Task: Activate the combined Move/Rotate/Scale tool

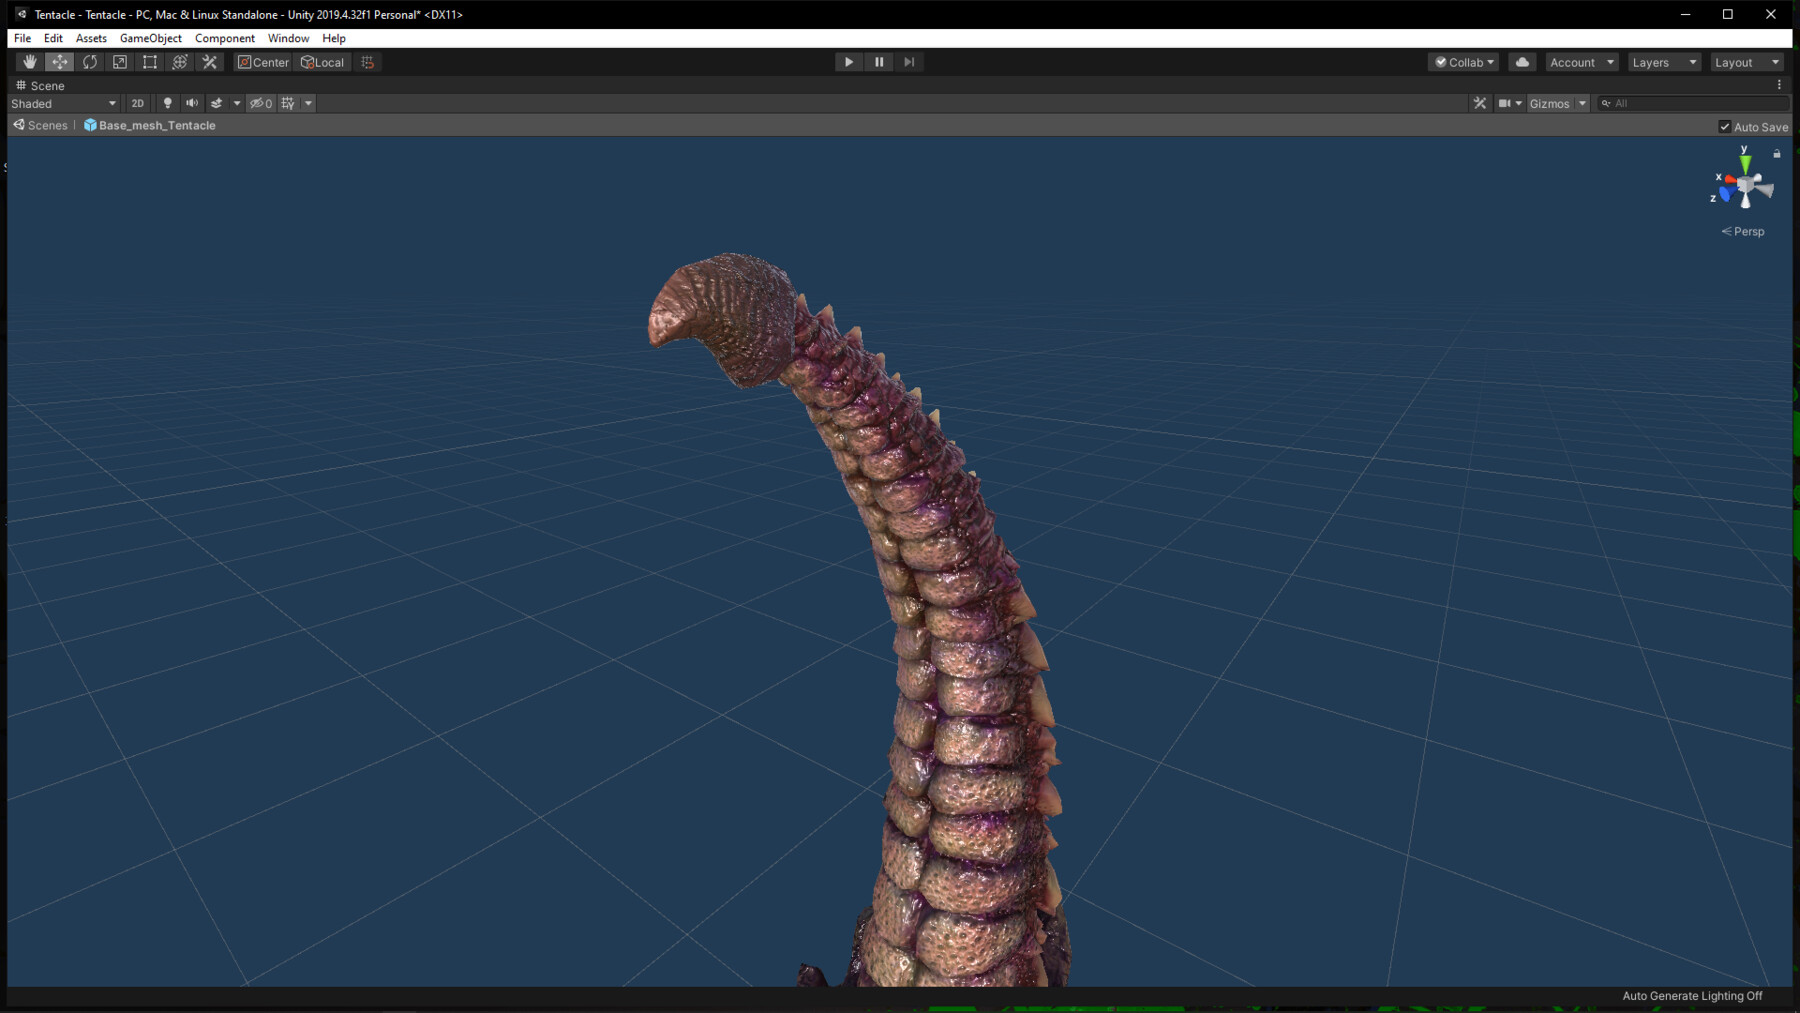Action: click(x=179, y=62)
